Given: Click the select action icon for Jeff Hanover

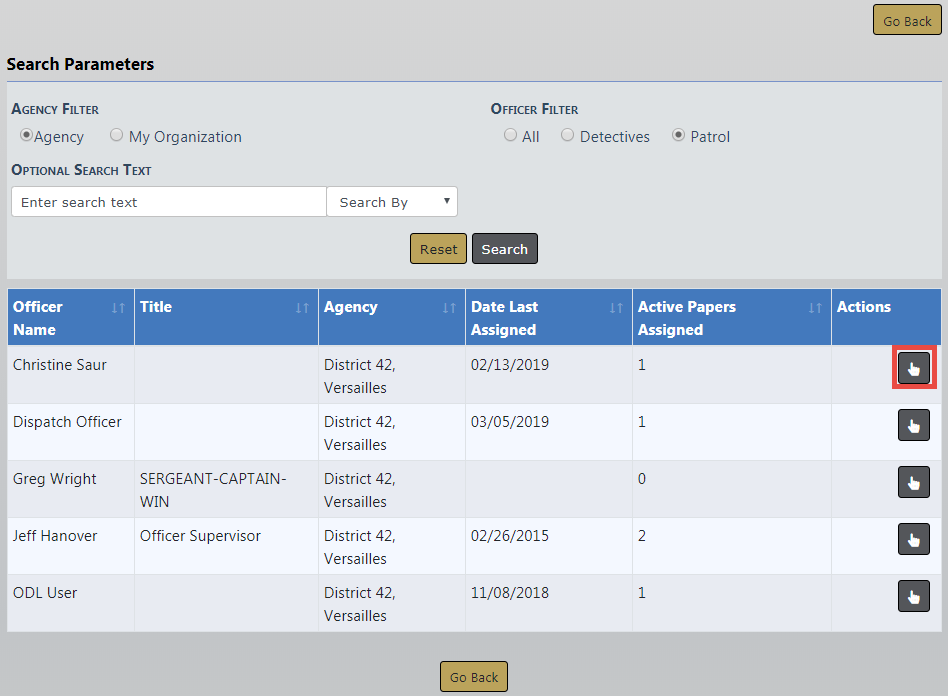Looking at the screenshot, I should coord(913,539).
